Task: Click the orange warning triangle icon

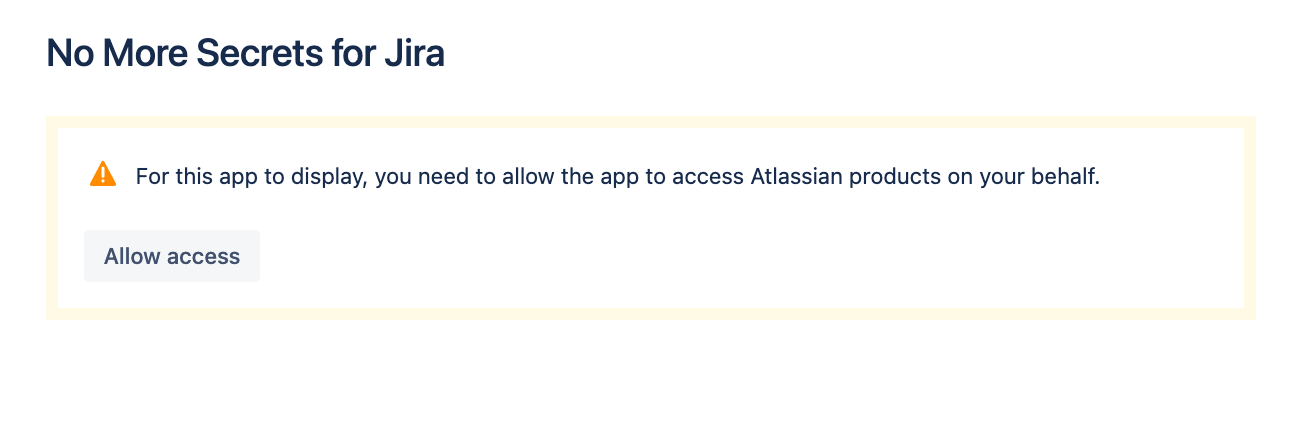Action: tap(103, 174)
